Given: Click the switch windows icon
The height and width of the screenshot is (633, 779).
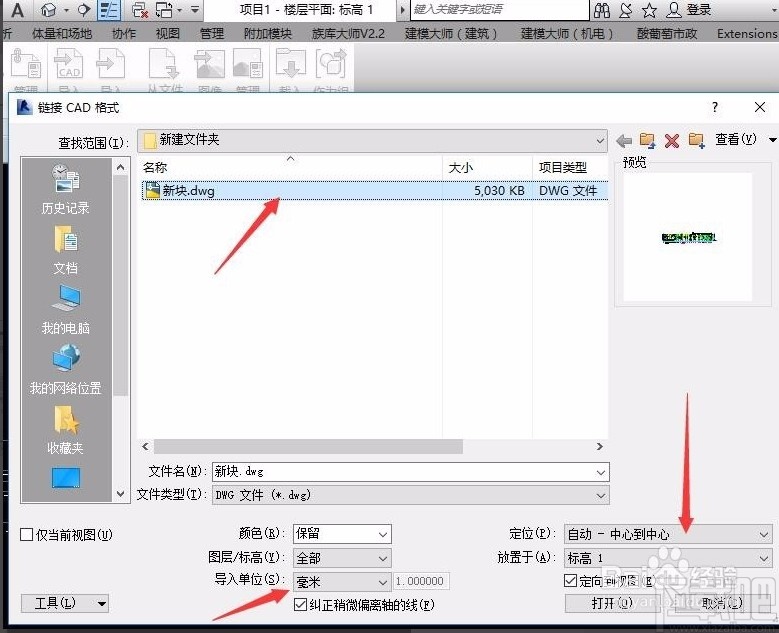Looking at the screenshot, I should tap(164, 9).
